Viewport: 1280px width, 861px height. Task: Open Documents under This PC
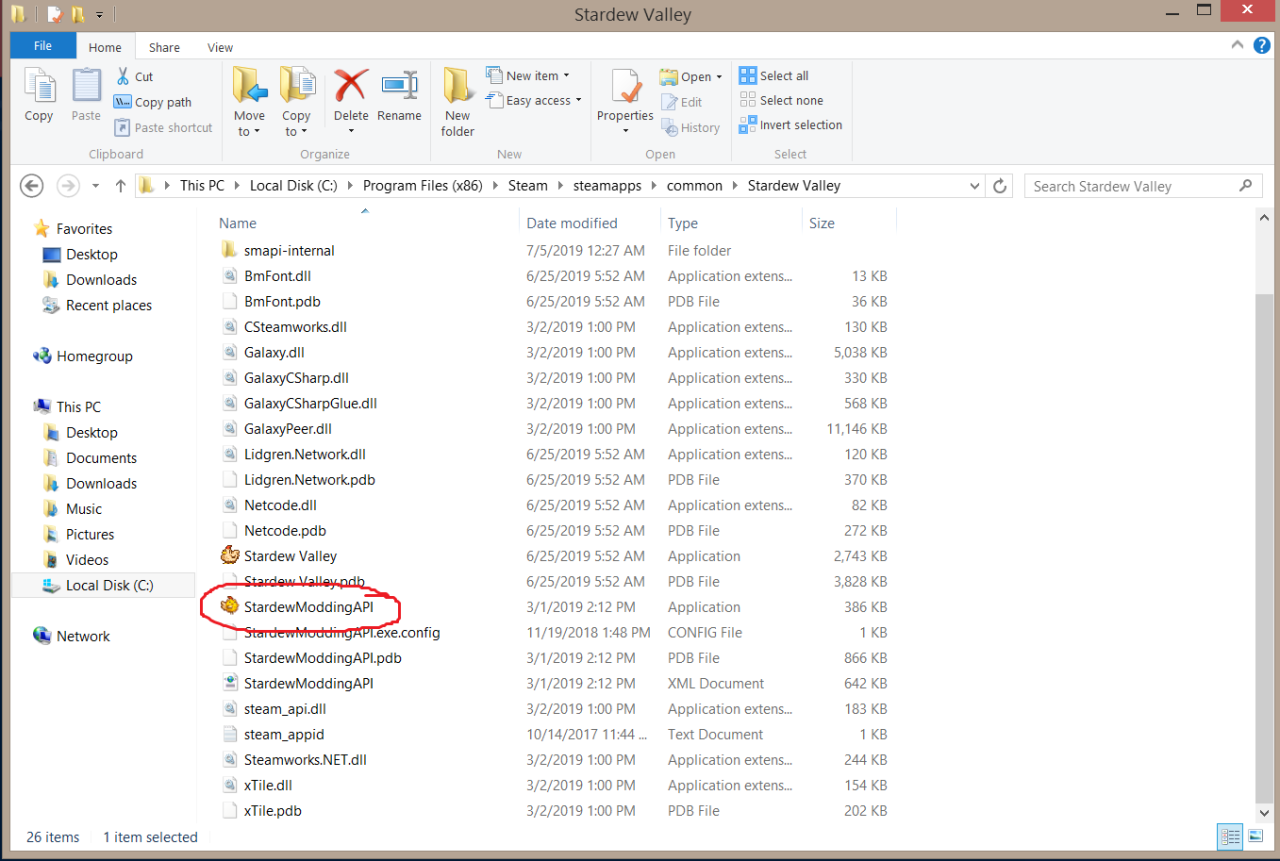point(101,458)
